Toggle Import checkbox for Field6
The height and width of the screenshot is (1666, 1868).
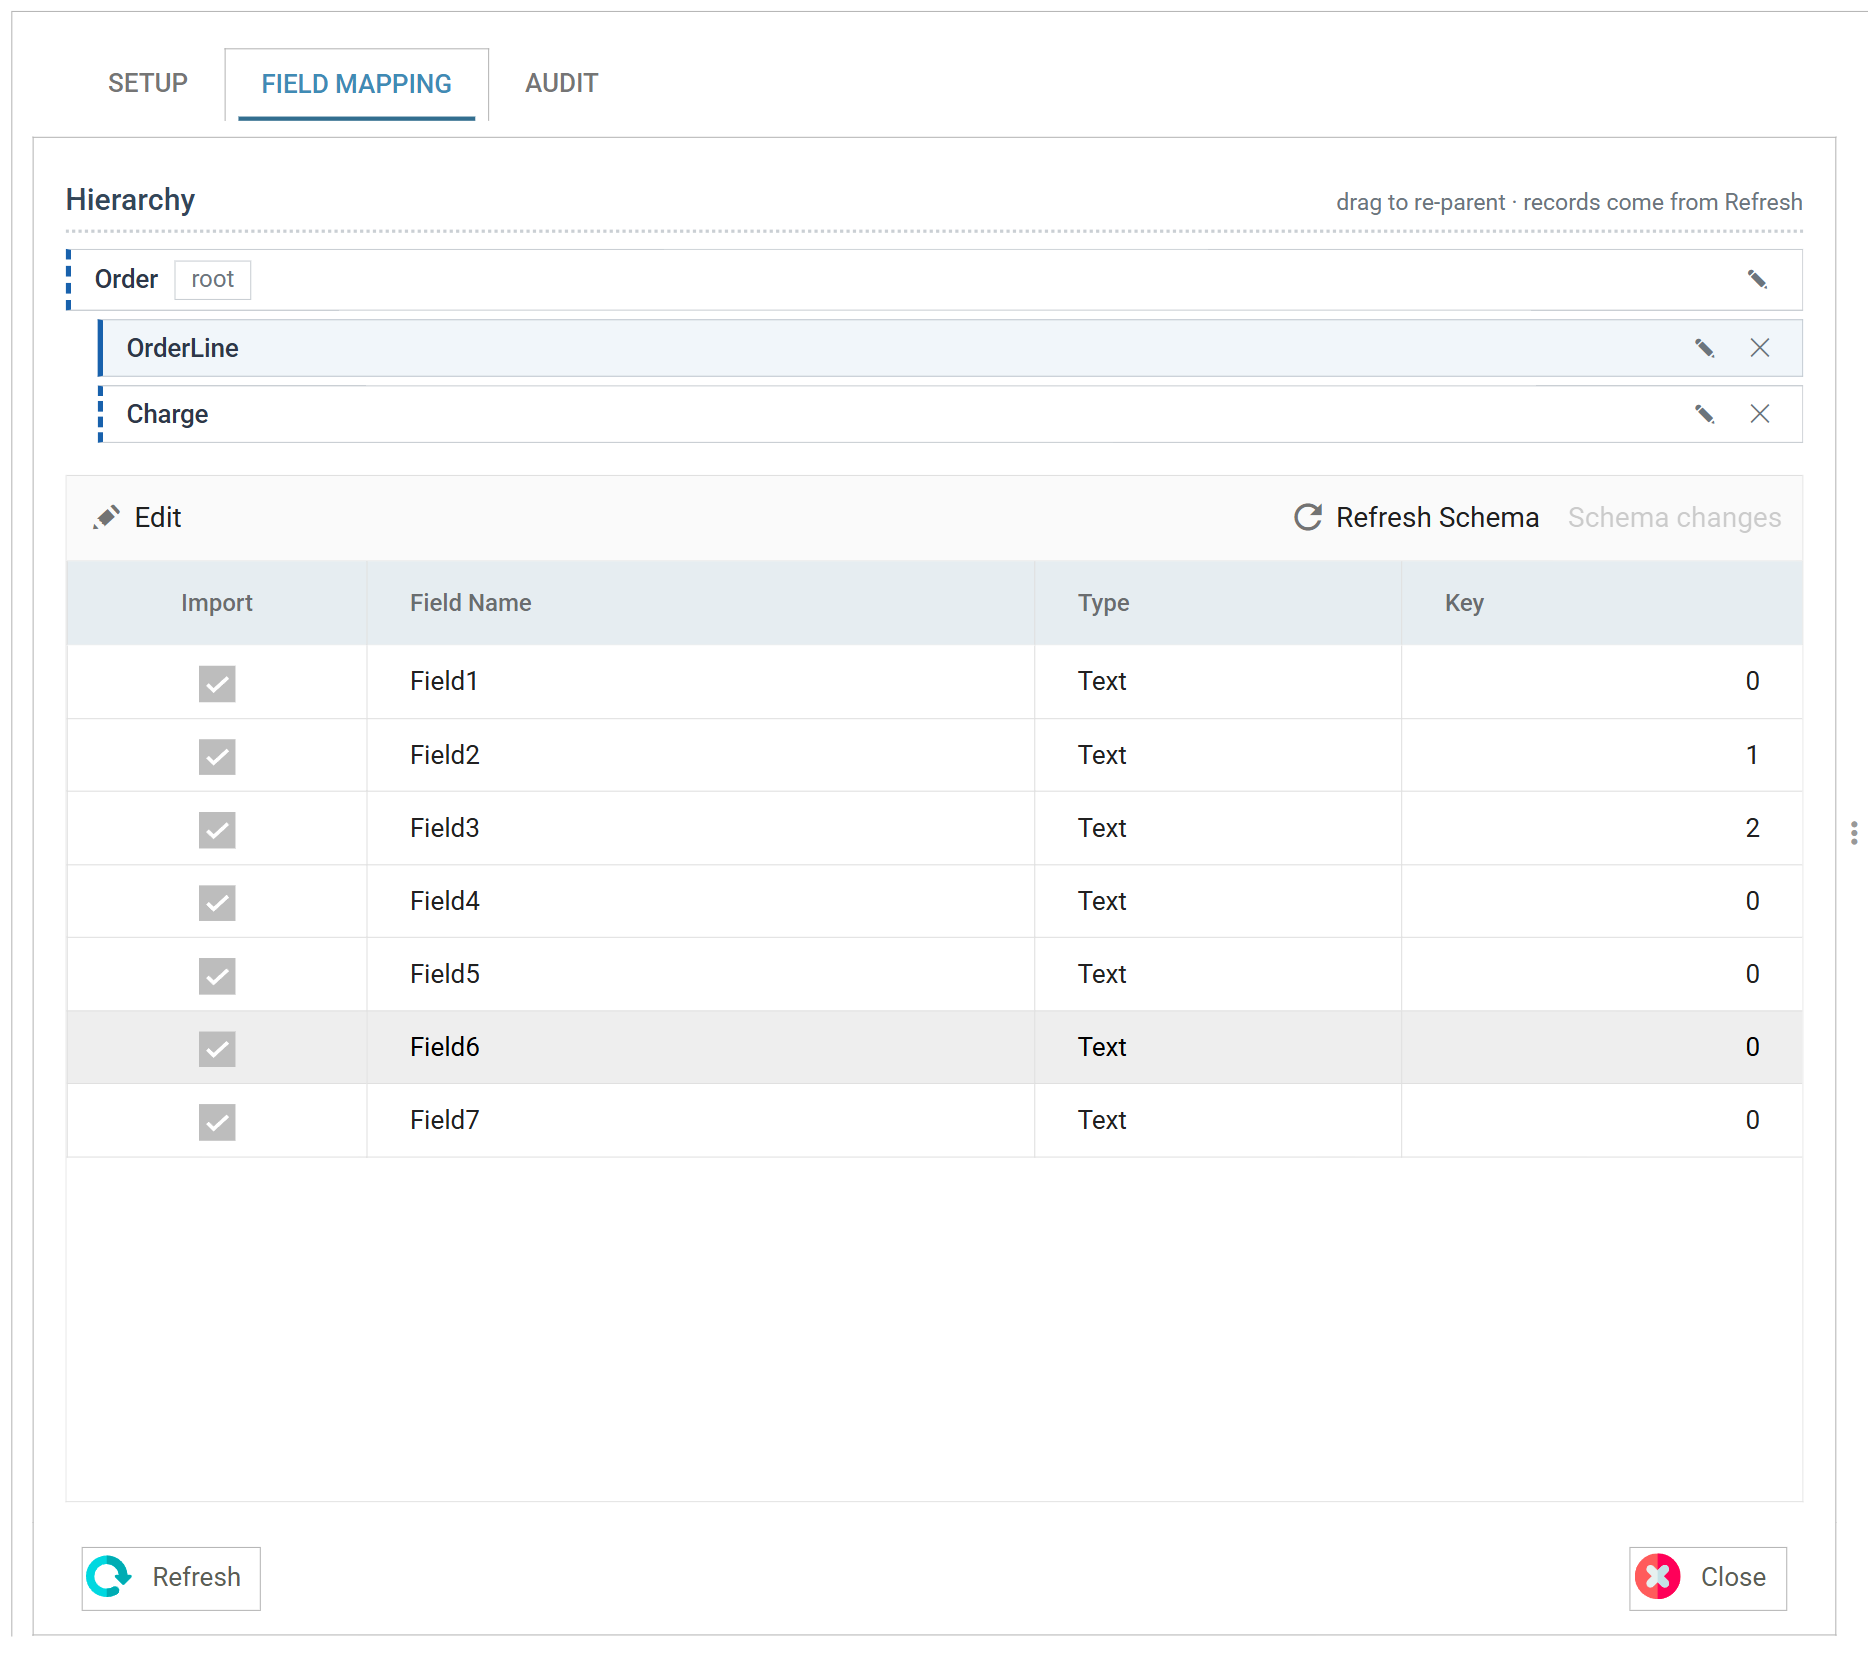[217, 1049]
